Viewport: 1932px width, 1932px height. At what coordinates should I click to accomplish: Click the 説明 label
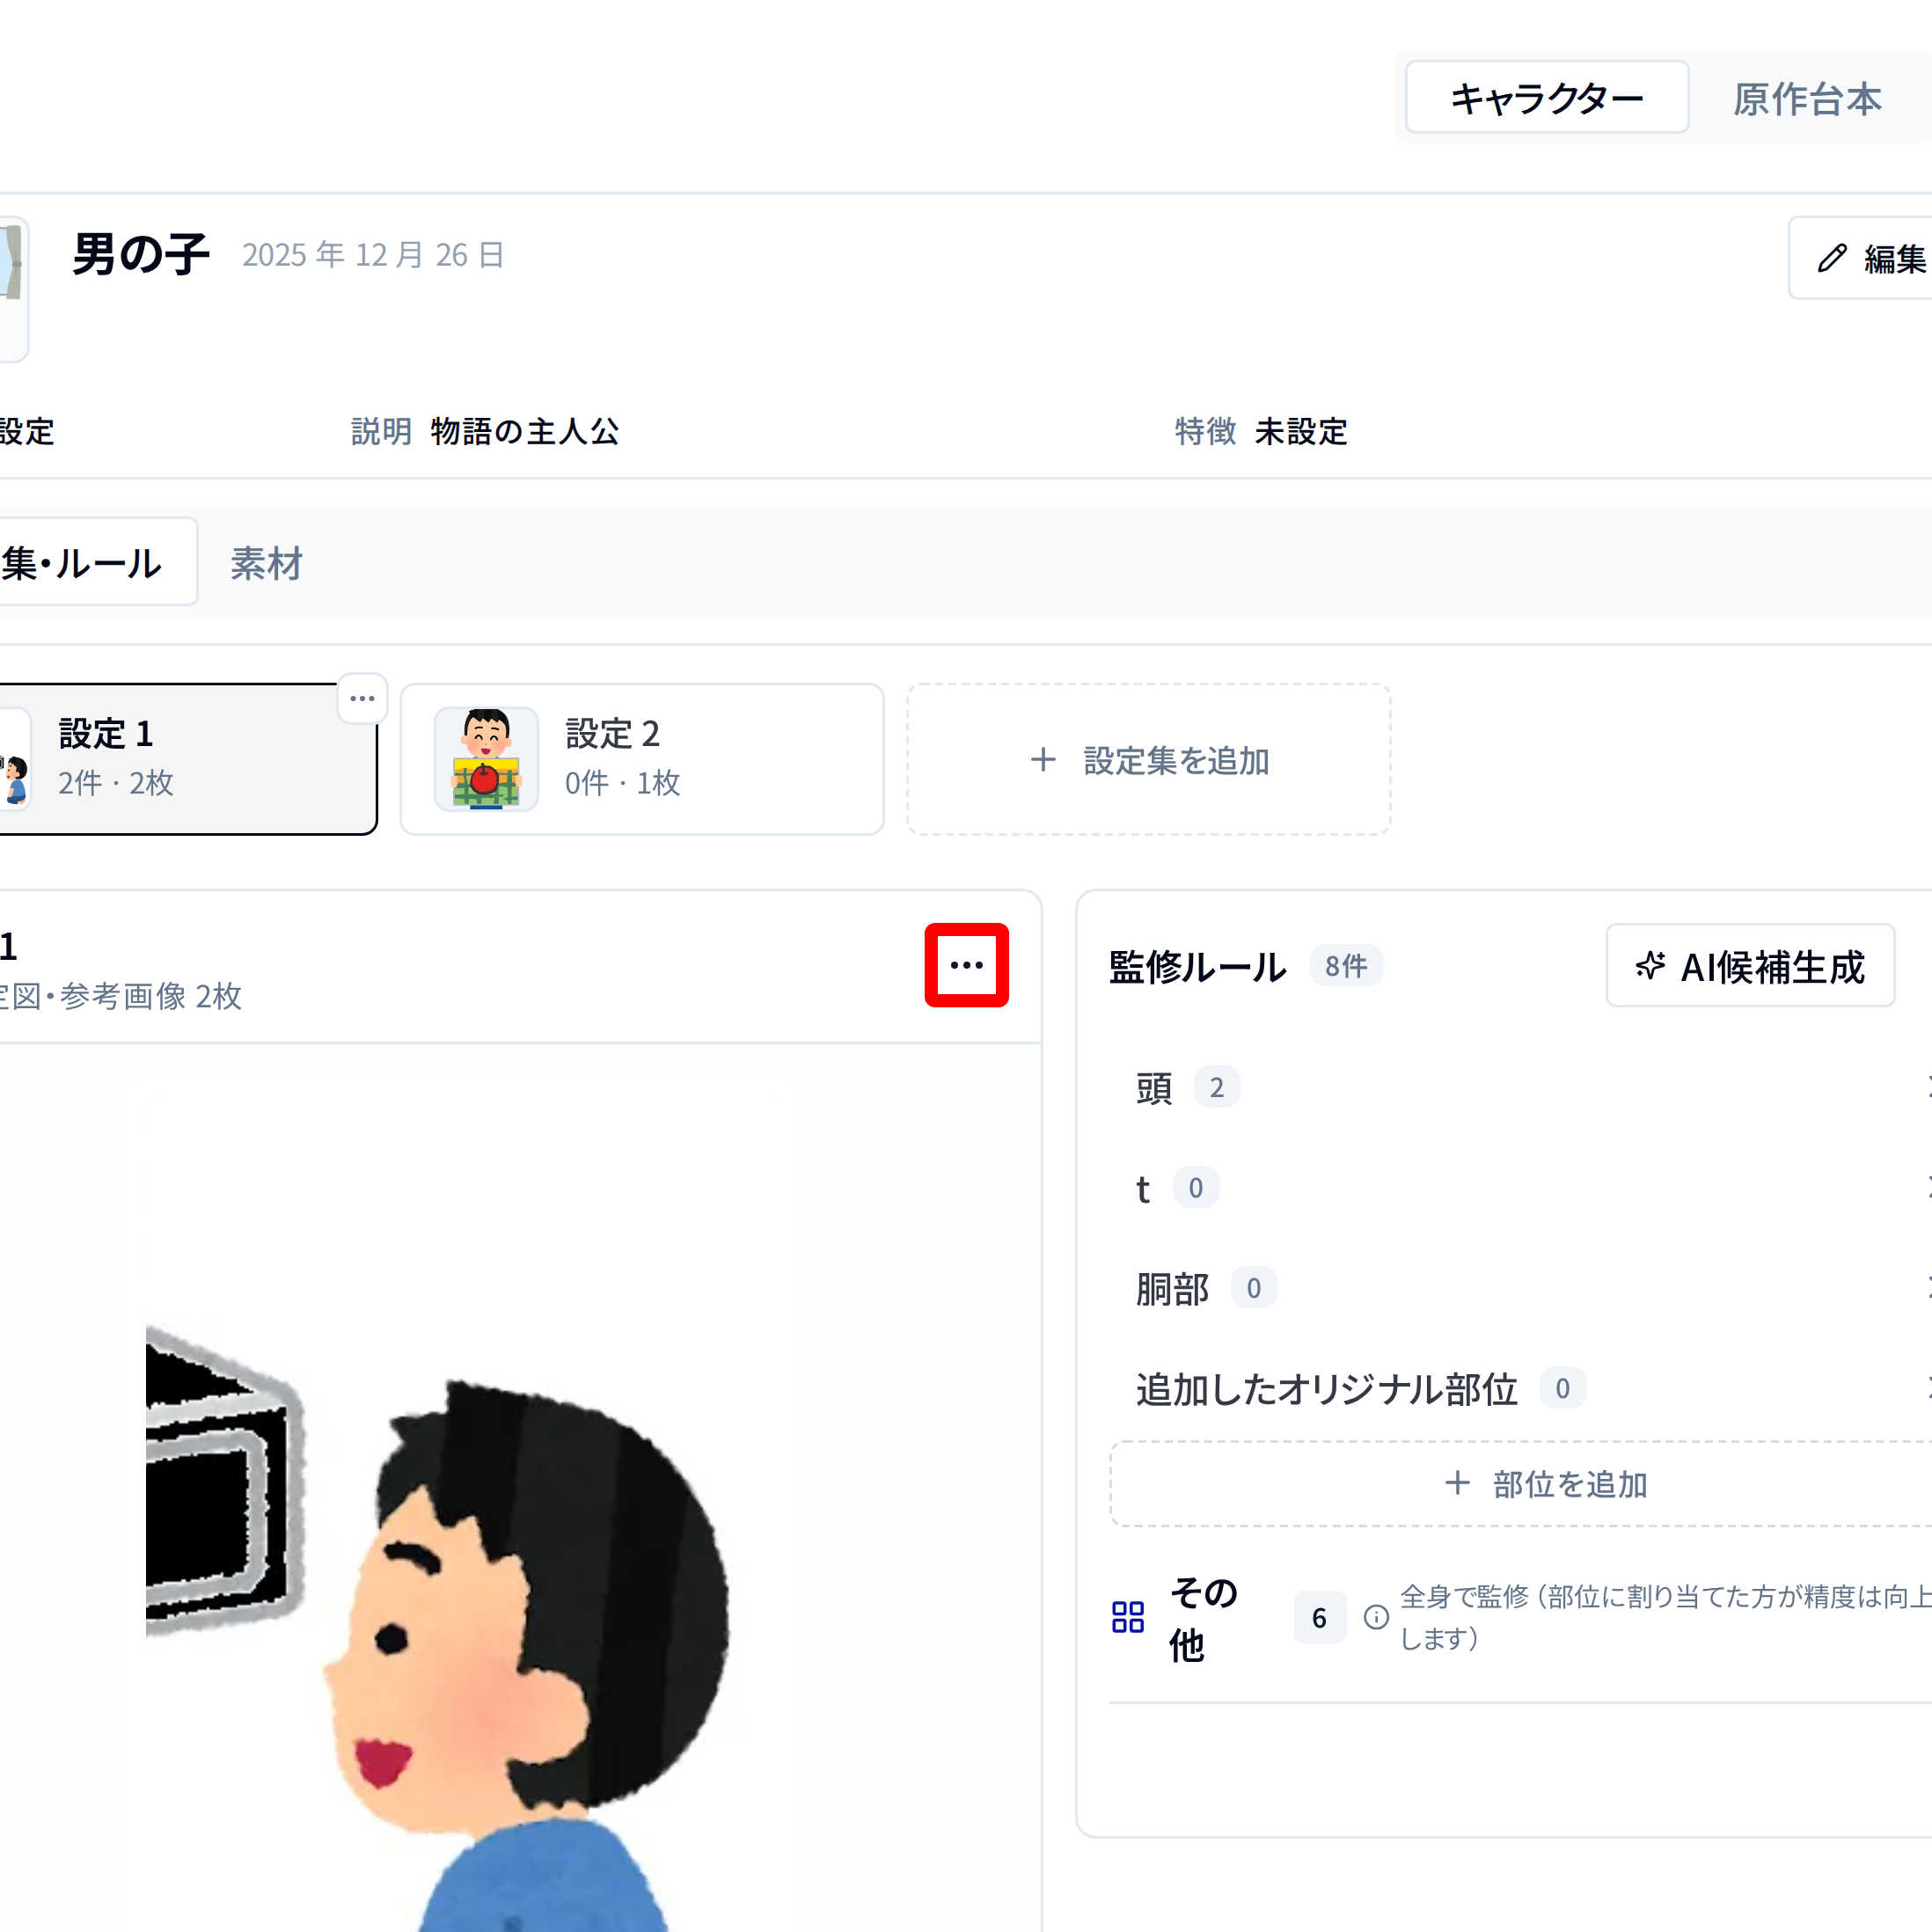click(381, 431)
